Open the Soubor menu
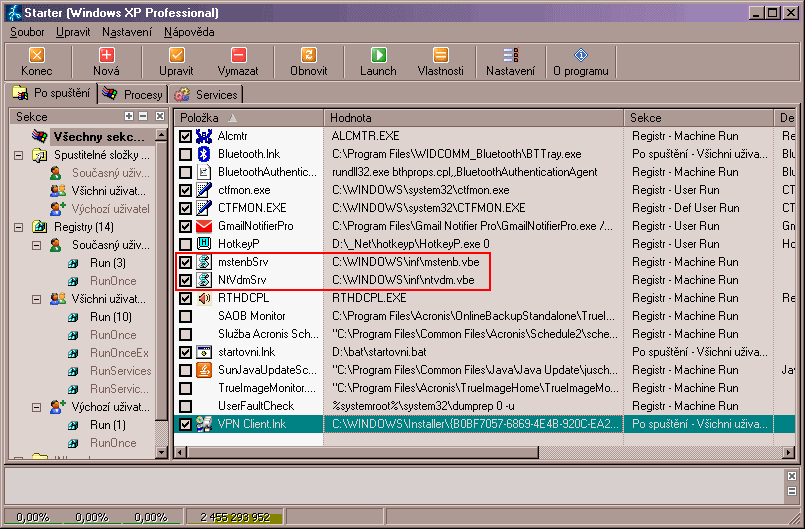The image size is (805, 529). (x=27, y=32)
